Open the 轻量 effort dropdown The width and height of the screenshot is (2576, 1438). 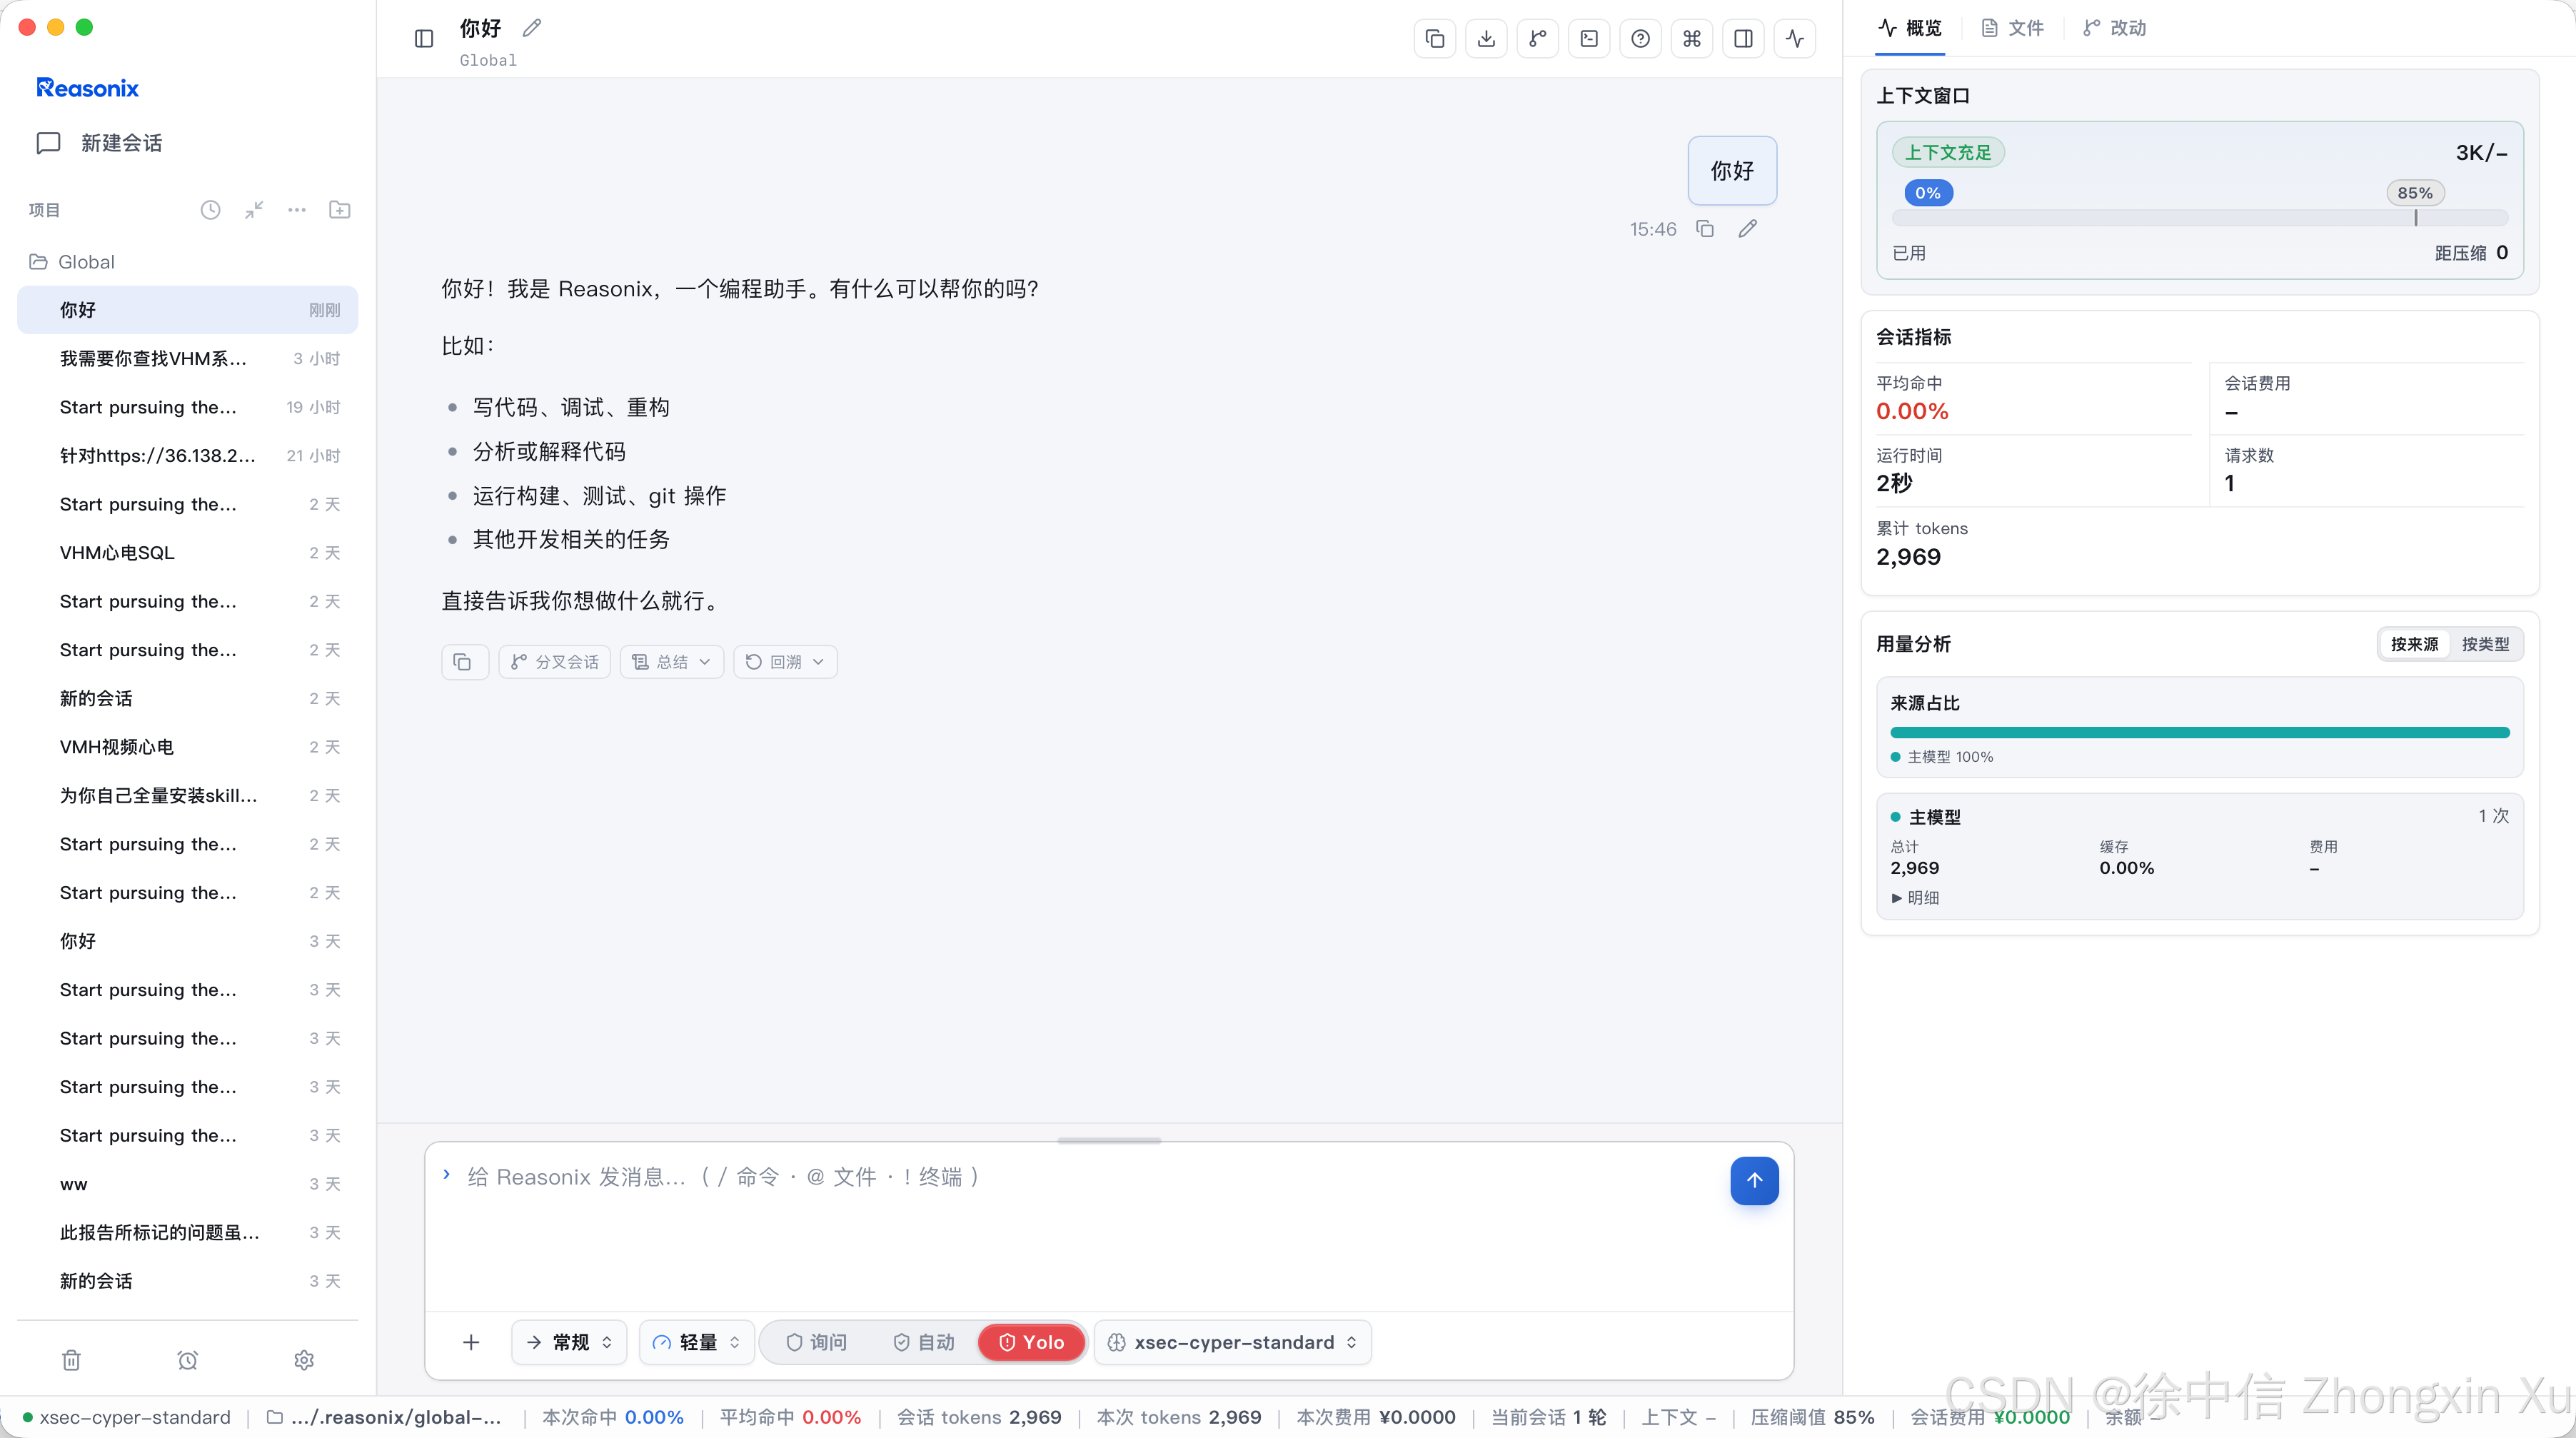[696, 1342]
